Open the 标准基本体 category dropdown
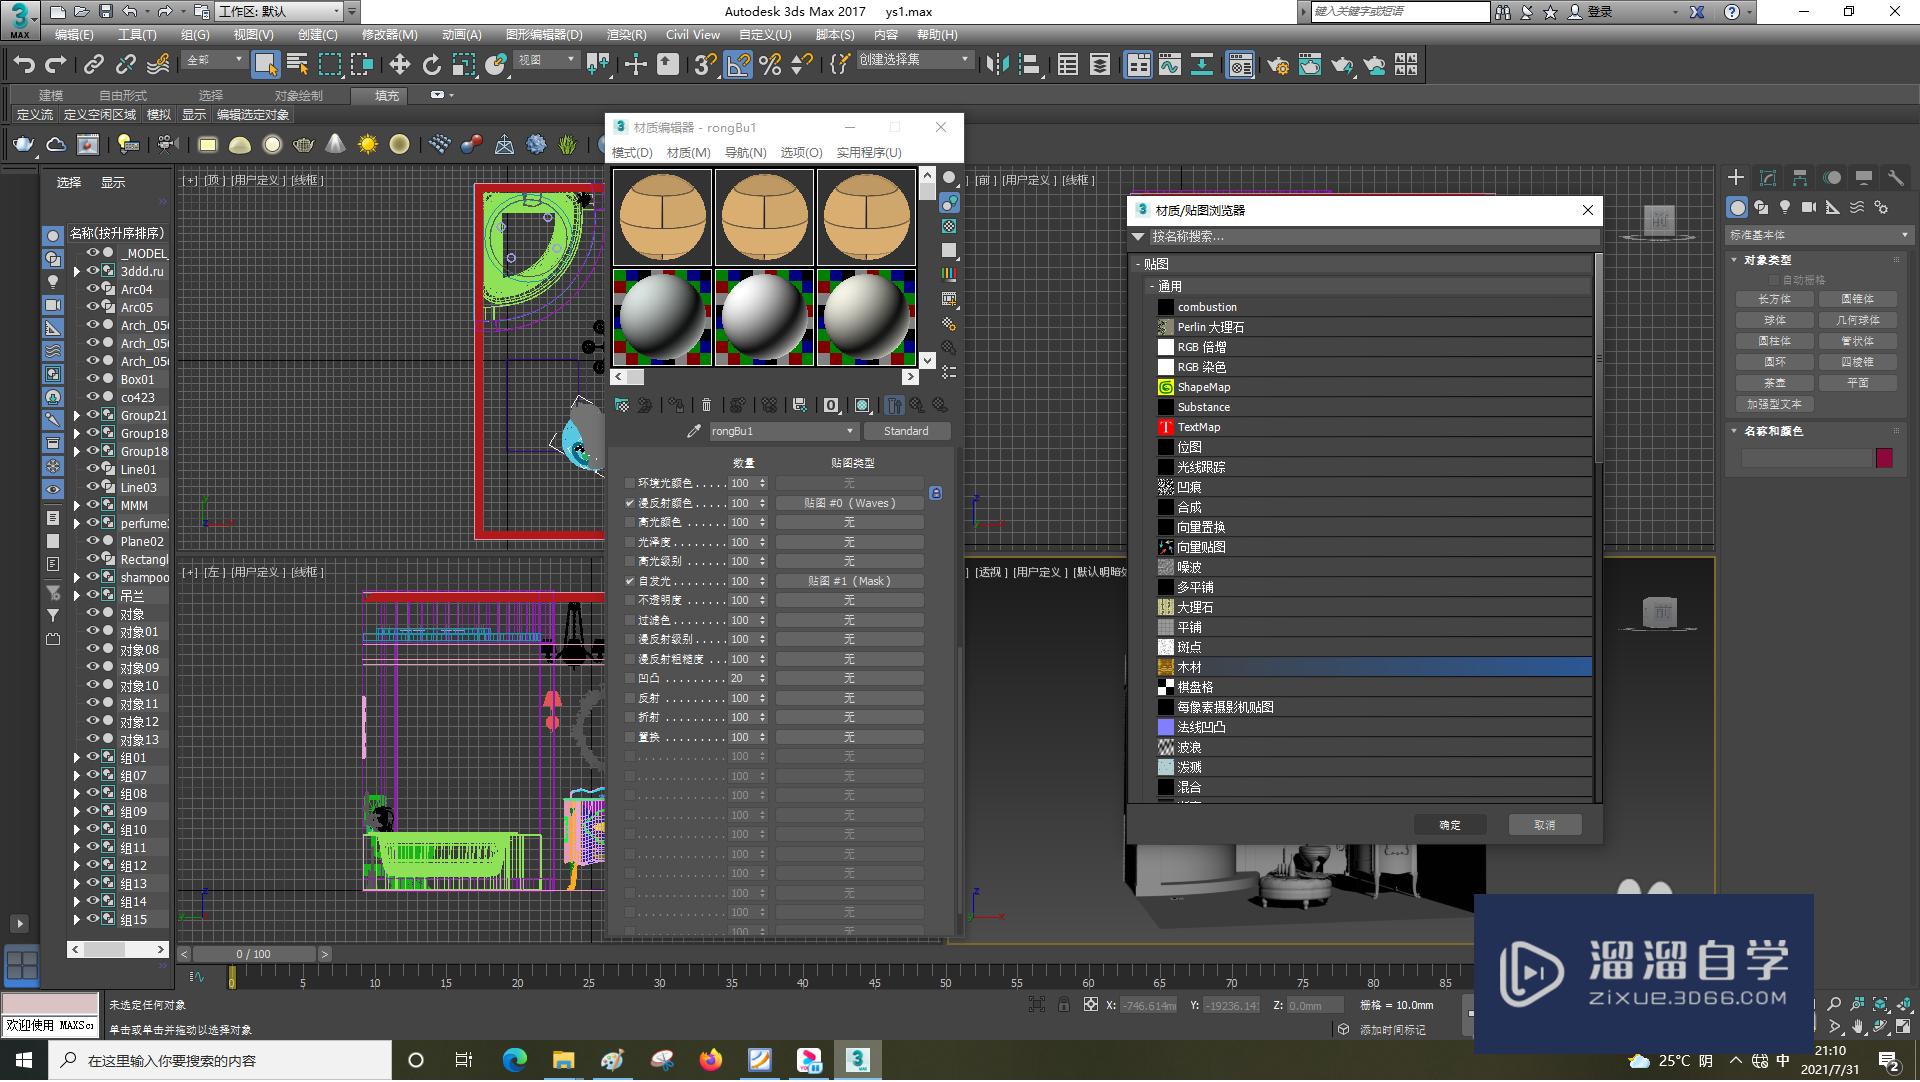Screen dimensions: 1920x1082 click(1818, 235)
